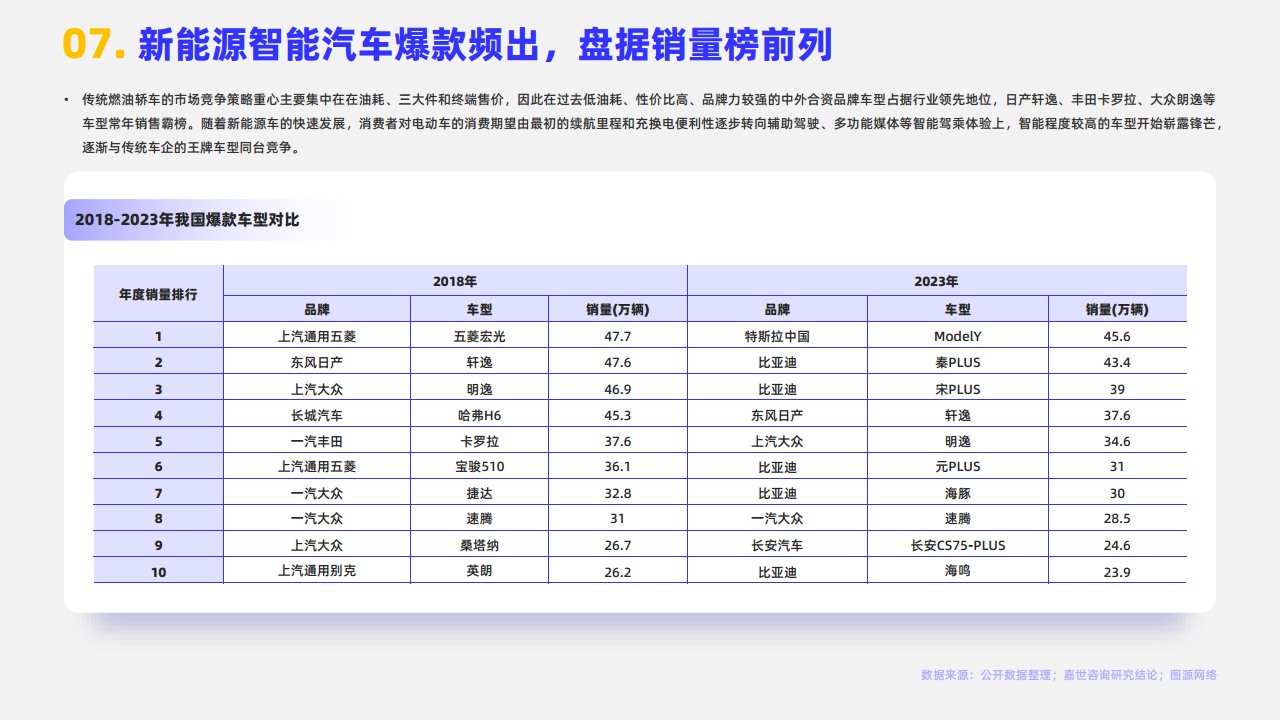Click the 2023年 column group header
1280x720 pixels.
(x=937, y=281)
